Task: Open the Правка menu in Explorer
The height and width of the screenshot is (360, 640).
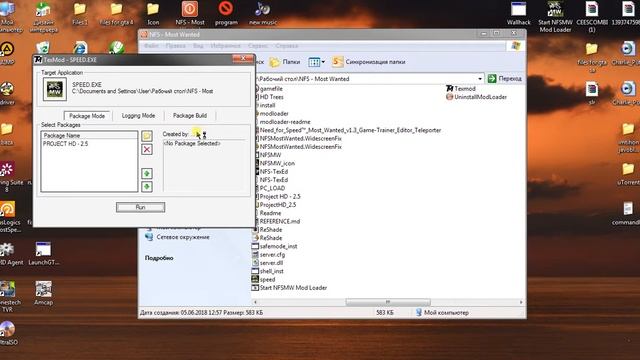Action: pos(176,46)
